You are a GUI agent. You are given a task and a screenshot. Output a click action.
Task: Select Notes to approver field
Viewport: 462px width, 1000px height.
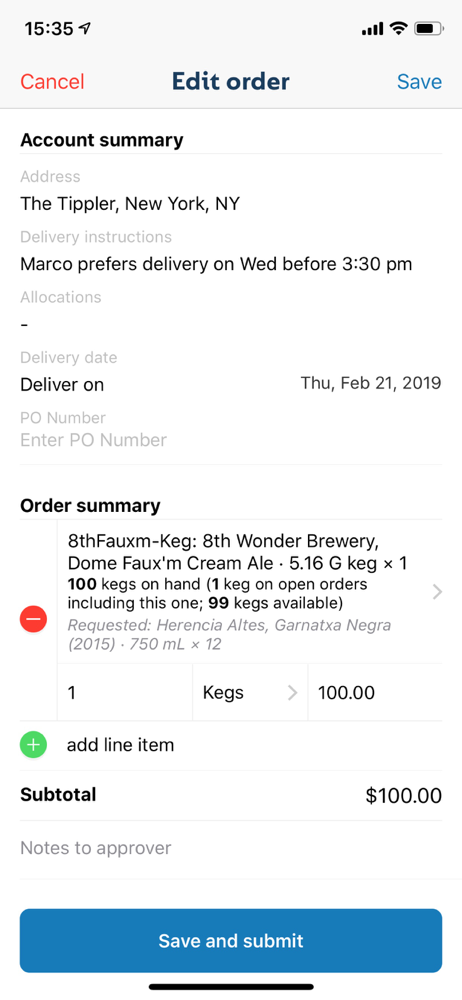231,848
